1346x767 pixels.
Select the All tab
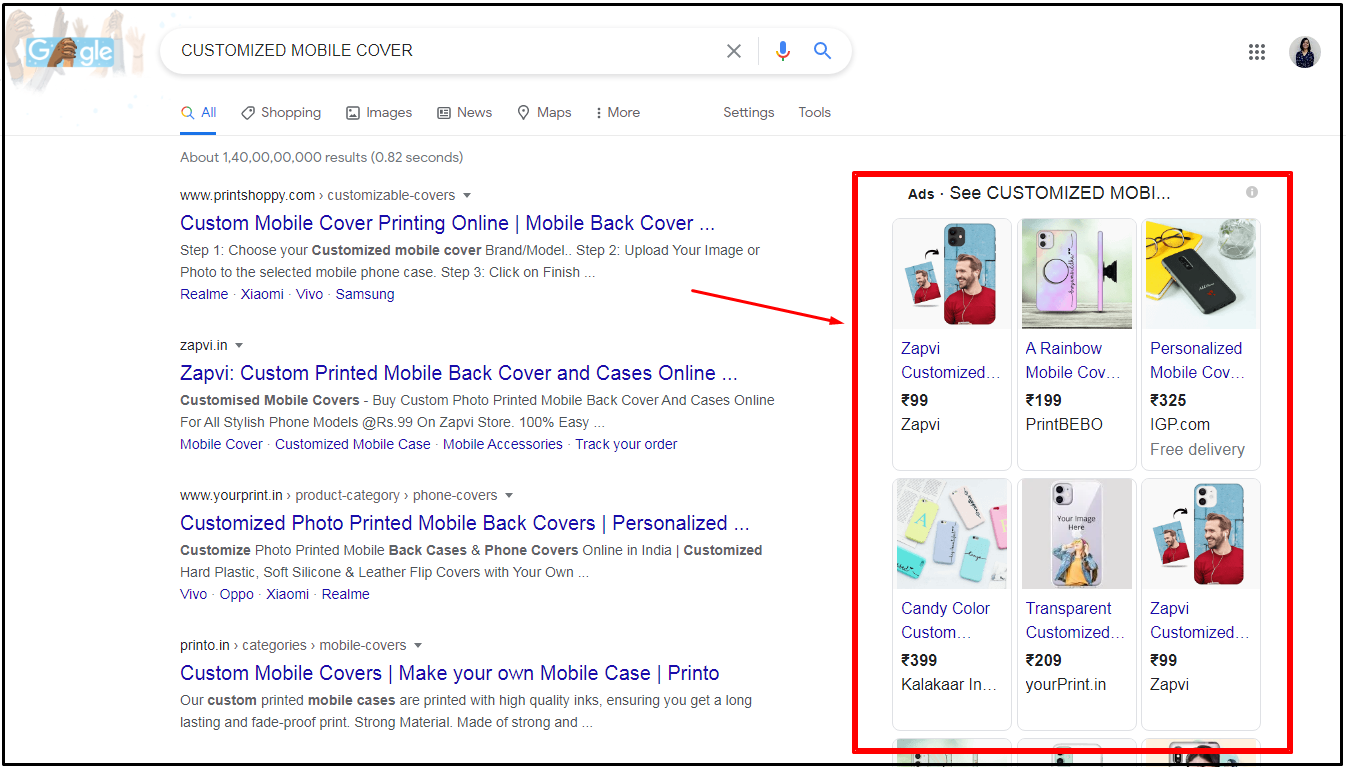(x=199, y=113)
